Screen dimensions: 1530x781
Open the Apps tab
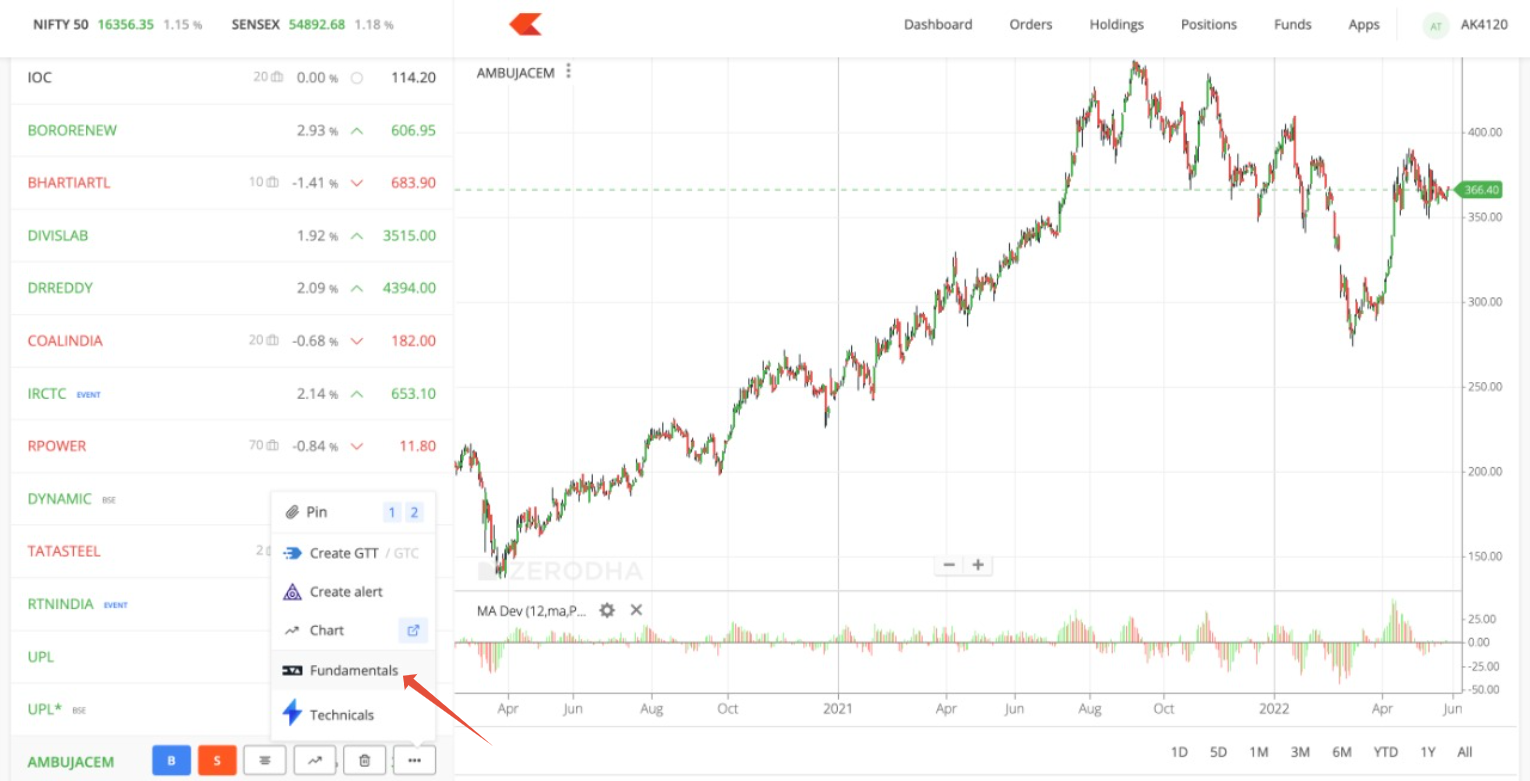1364,25
